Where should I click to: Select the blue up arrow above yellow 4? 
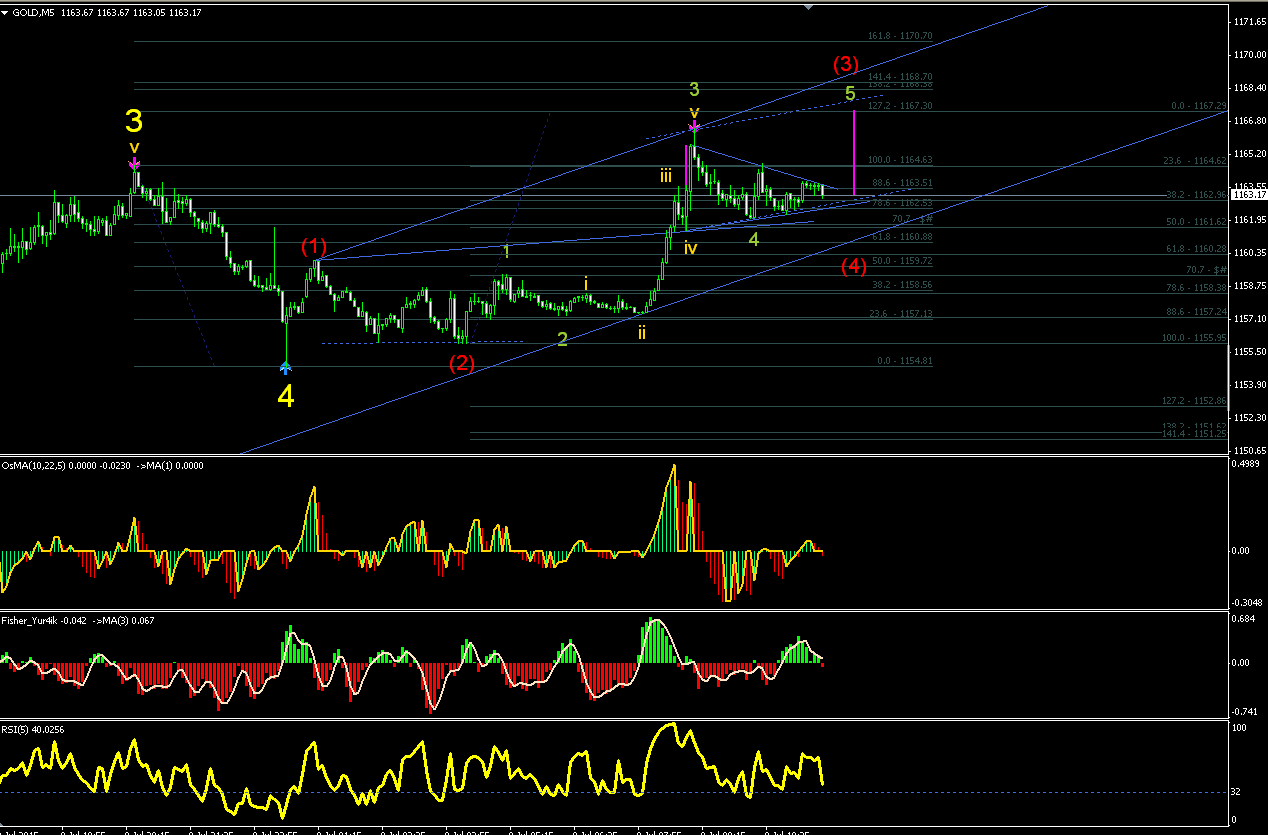285,367
